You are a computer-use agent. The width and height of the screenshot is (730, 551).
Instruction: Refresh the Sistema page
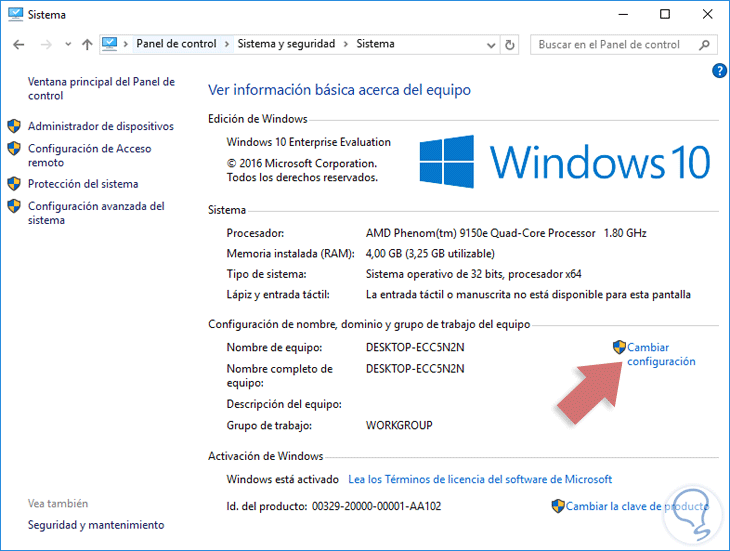[x=510, y=45]
